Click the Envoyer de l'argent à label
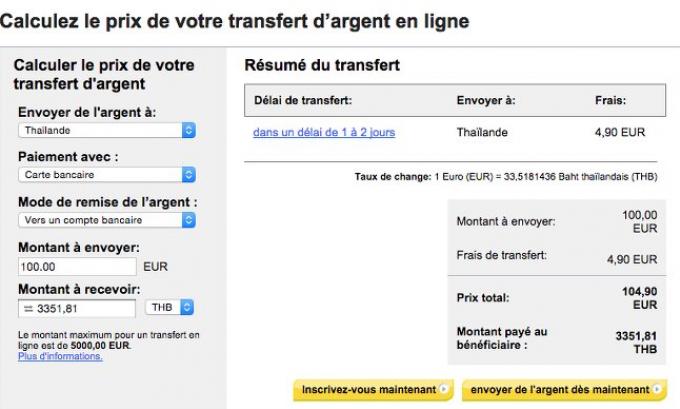This screenshot has height=409, width=680. click(87, 112)
